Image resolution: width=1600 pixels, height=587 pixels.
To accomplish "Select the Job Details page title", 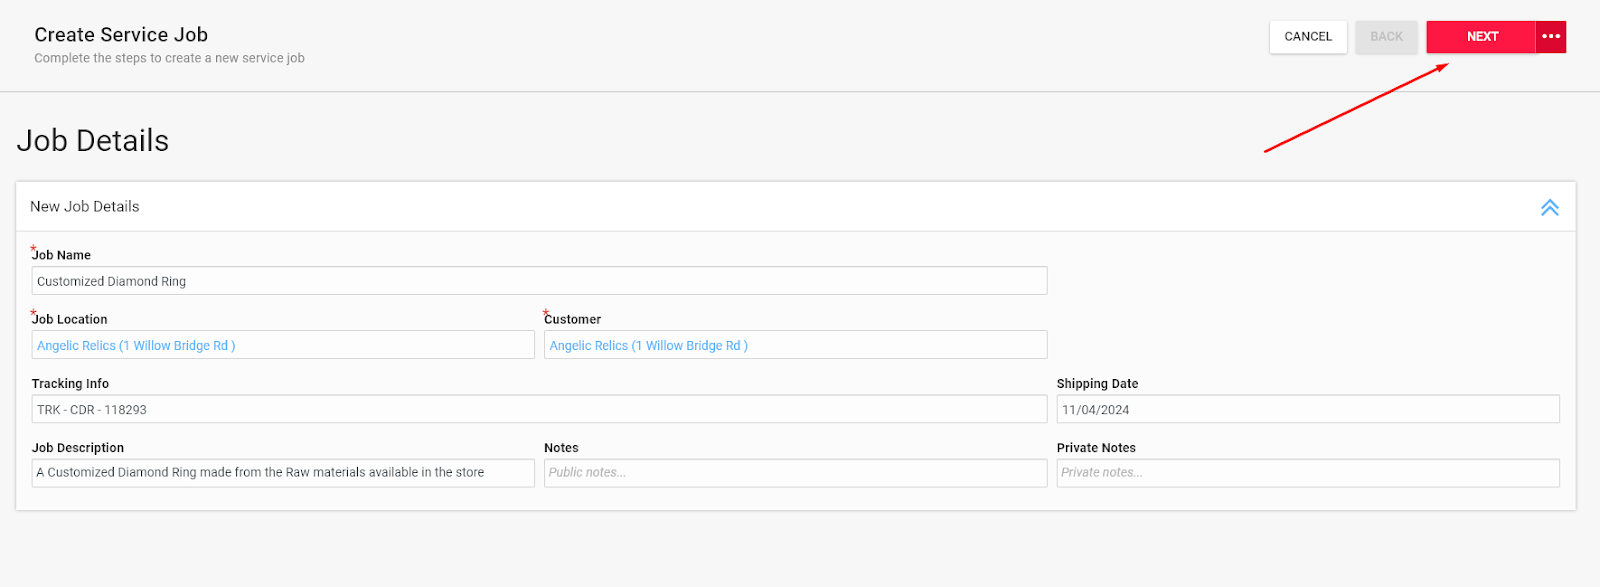I will pos(93,141).
